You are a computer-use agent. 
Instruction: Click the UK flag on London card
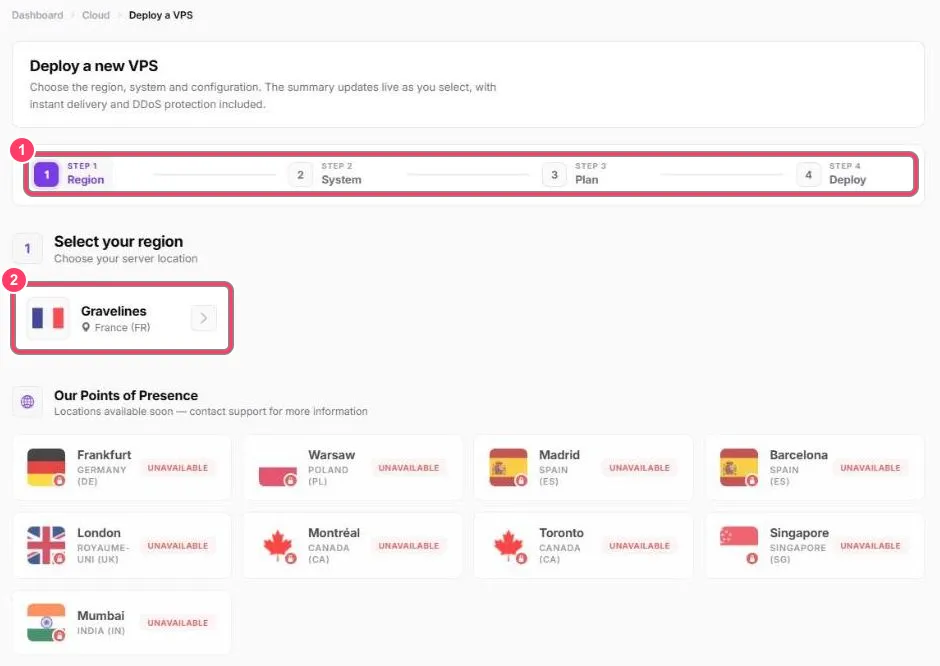pos(46,545)
